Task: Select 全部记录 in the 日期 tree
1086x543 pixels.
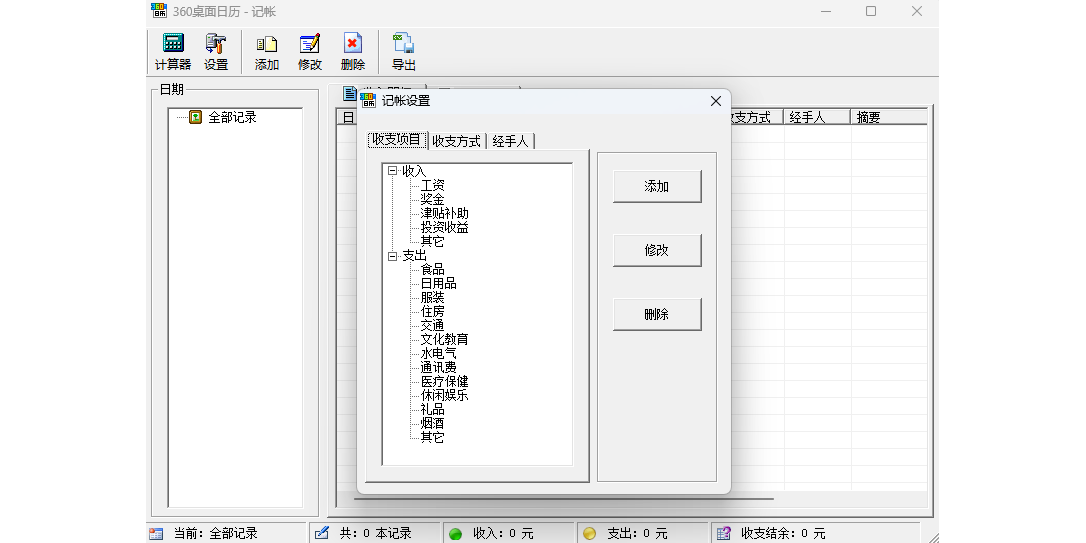Action: coord(233,117)
